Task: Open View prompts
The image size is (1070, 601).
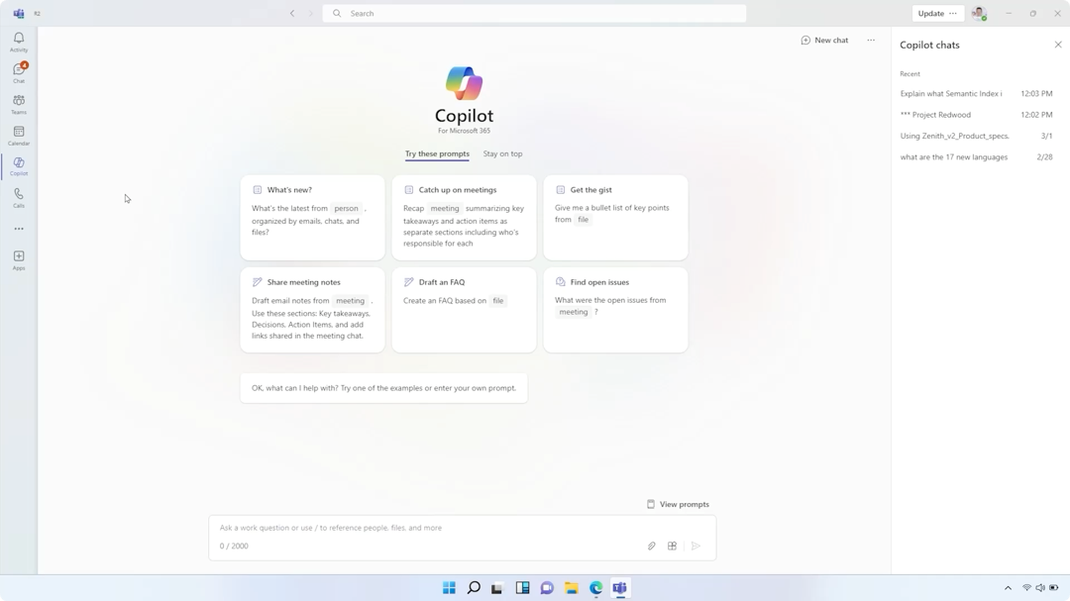Action: [678, 504]
